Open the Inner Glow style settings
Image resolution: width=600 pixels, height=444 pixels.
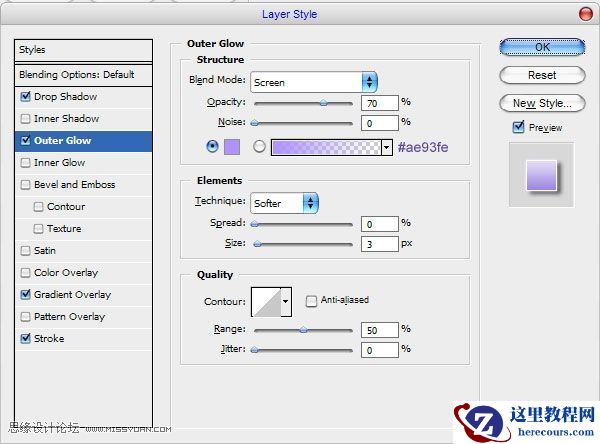(59, 163)
